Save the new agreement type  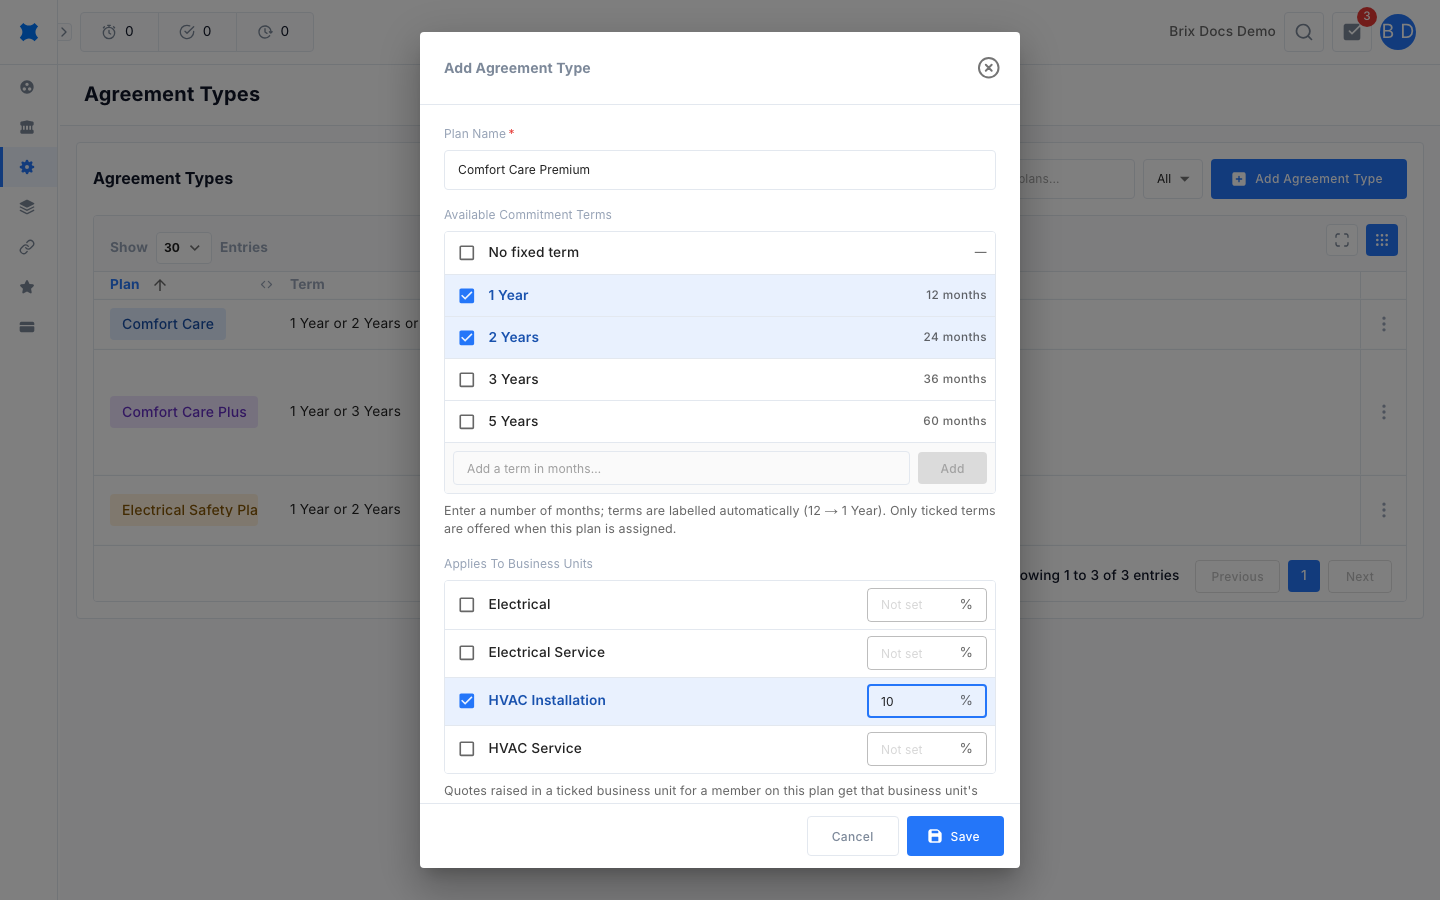(x=955, y=836)
